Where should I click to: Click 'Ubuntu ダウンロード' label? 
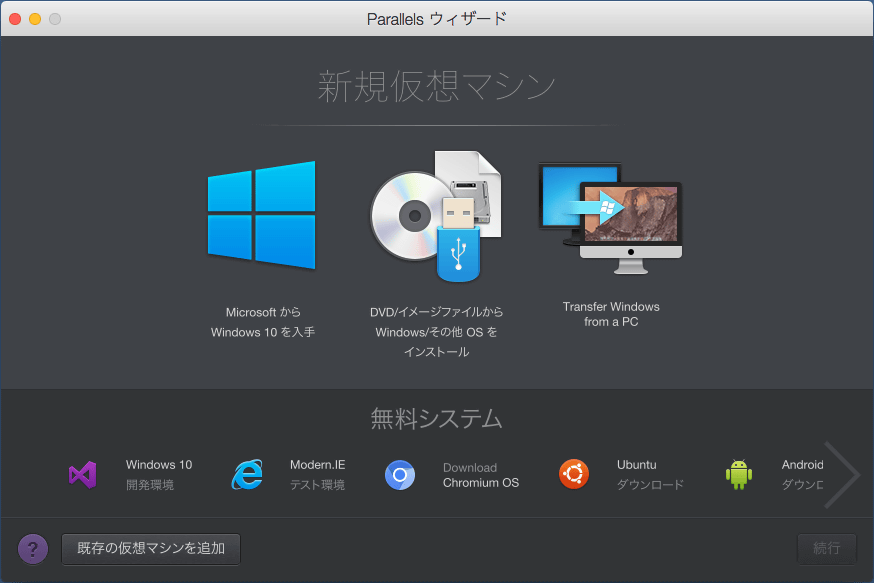tap(650, 475)
